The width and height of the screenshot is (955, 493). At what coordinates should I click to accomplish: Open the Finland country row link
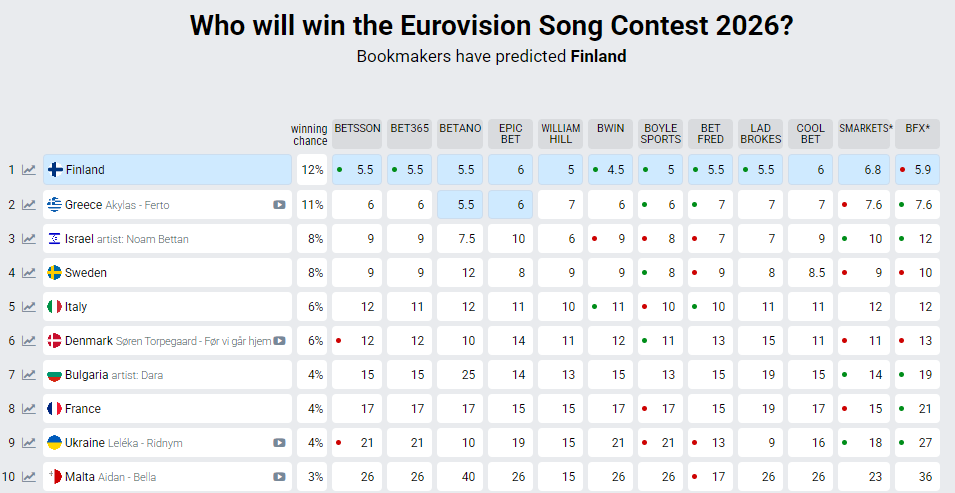[x=85, y=170]
